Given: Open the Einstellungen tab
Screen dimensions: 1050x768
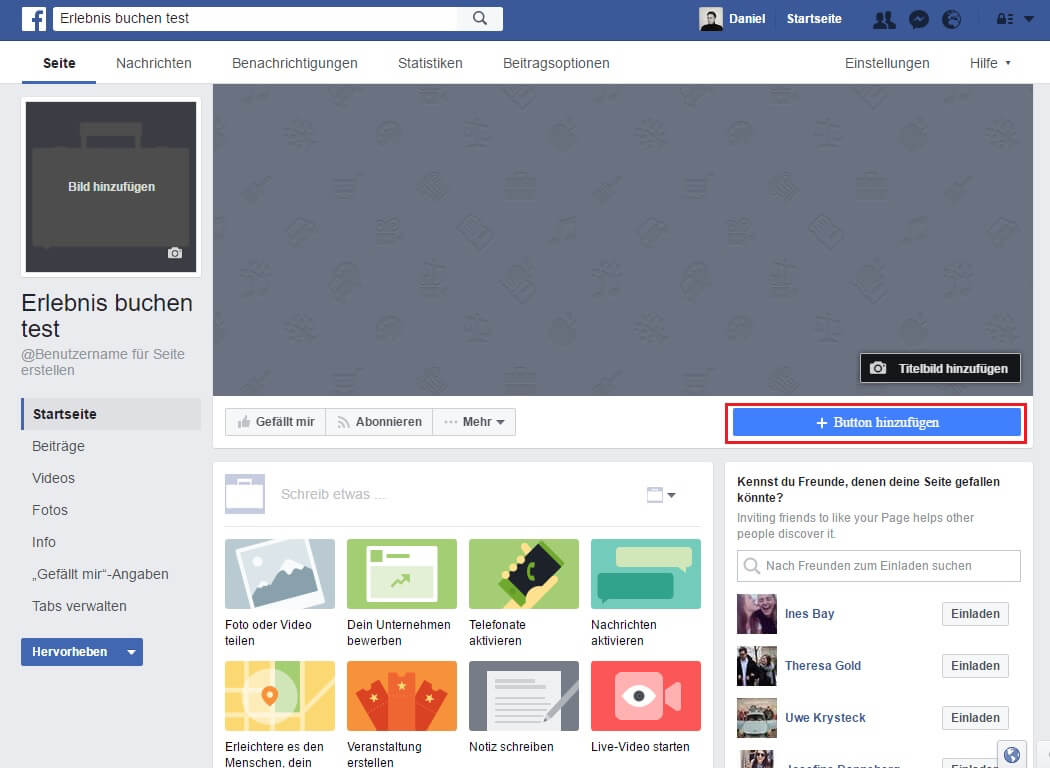Looking at the screenshot, I should click(x=887, y=63).
